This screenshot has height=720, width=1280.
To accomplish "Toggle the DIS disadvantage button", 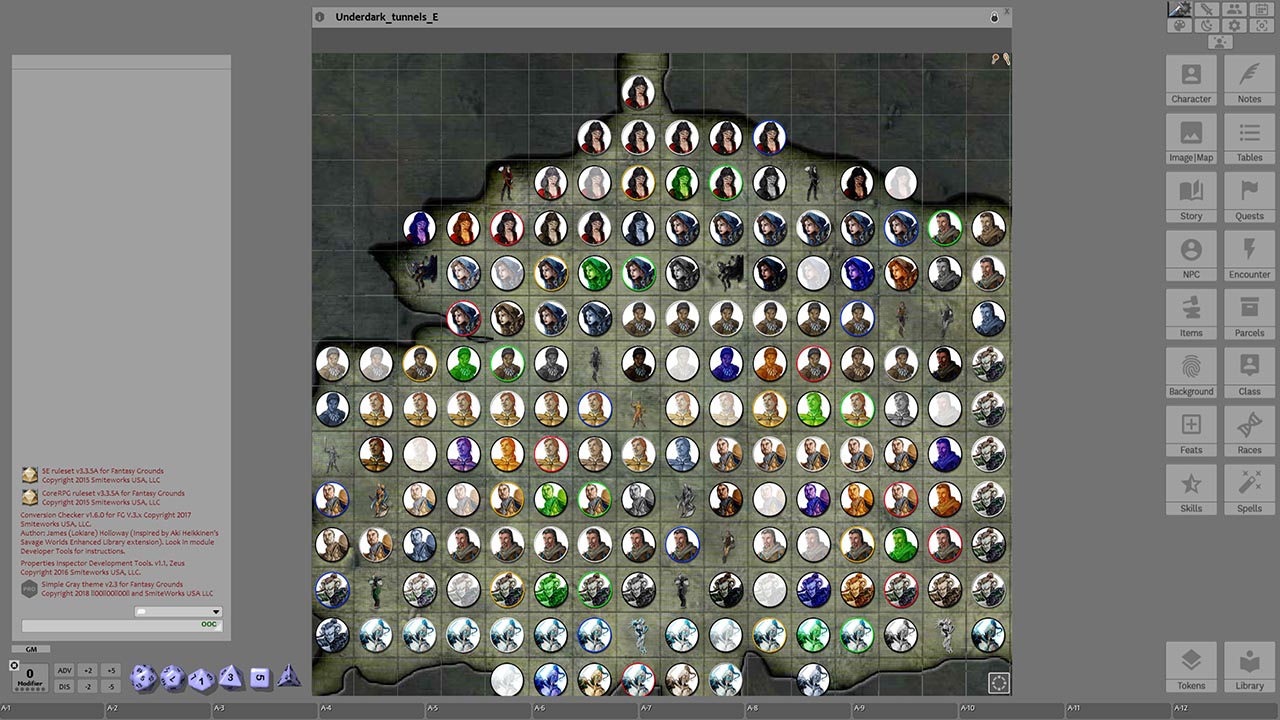I will [x=64, y=686].
